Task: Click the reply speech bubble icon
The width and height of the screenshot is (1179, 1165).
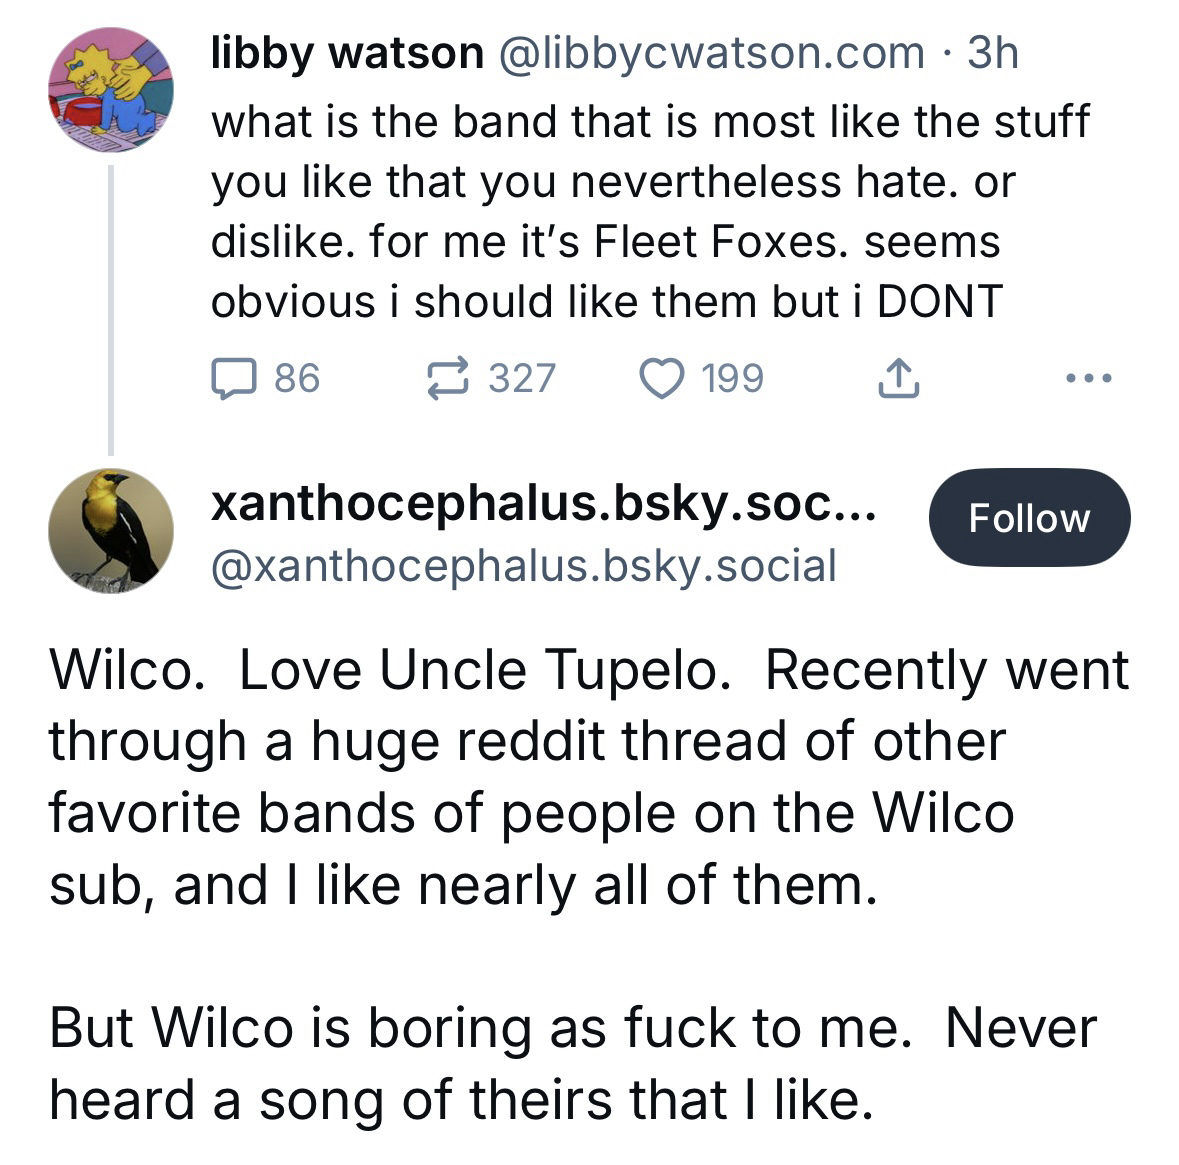Action: pyautogui.click(x=234, y=378)
